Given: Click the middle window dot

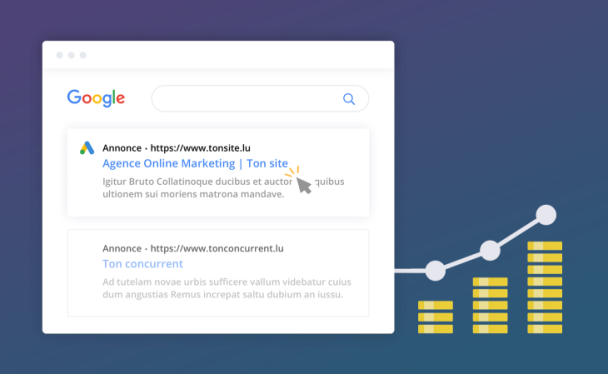Looking at the screenshot, I should (71, 55).
